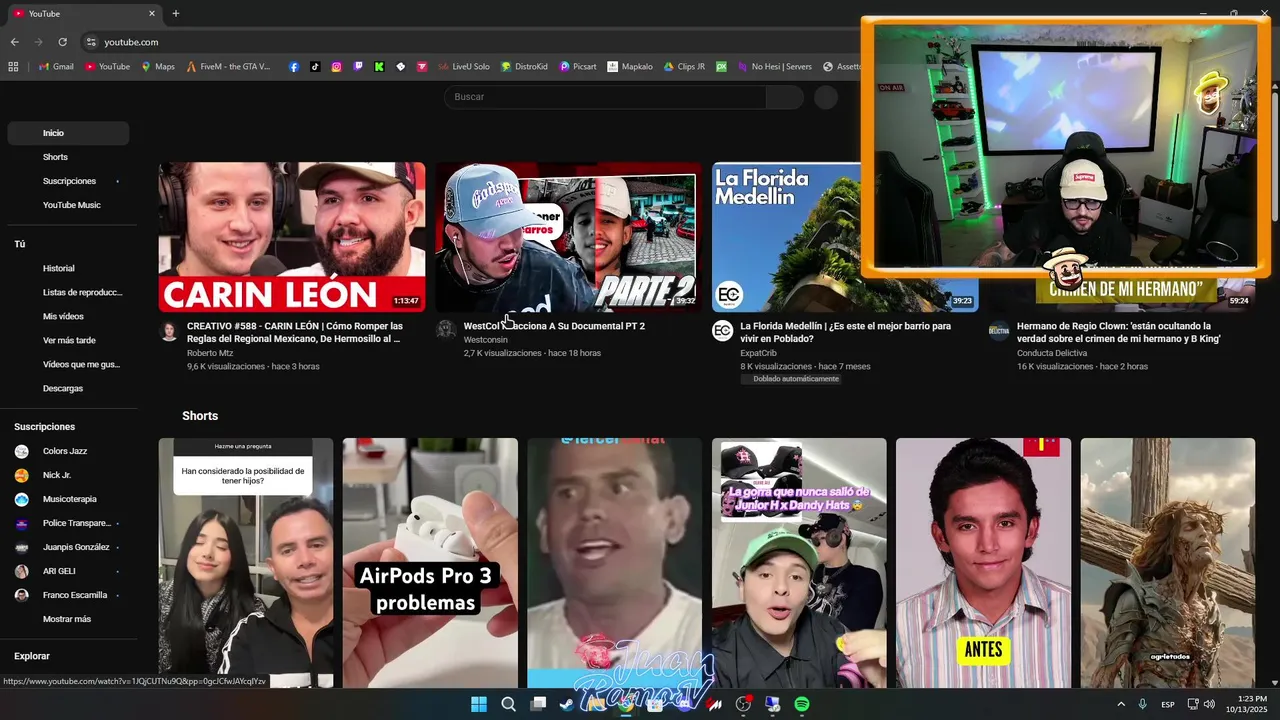This screenshot has height=720, width=1280.
Task: Open the FiveM bookmark
Action: pos(228,67)
